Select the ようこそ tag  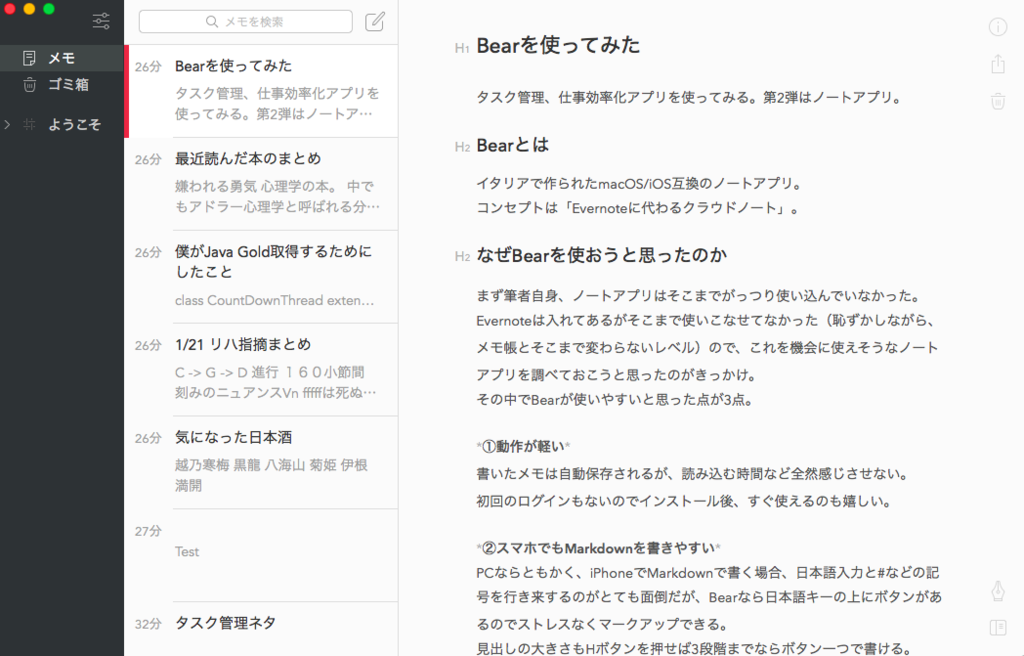[x=62, y=124]
